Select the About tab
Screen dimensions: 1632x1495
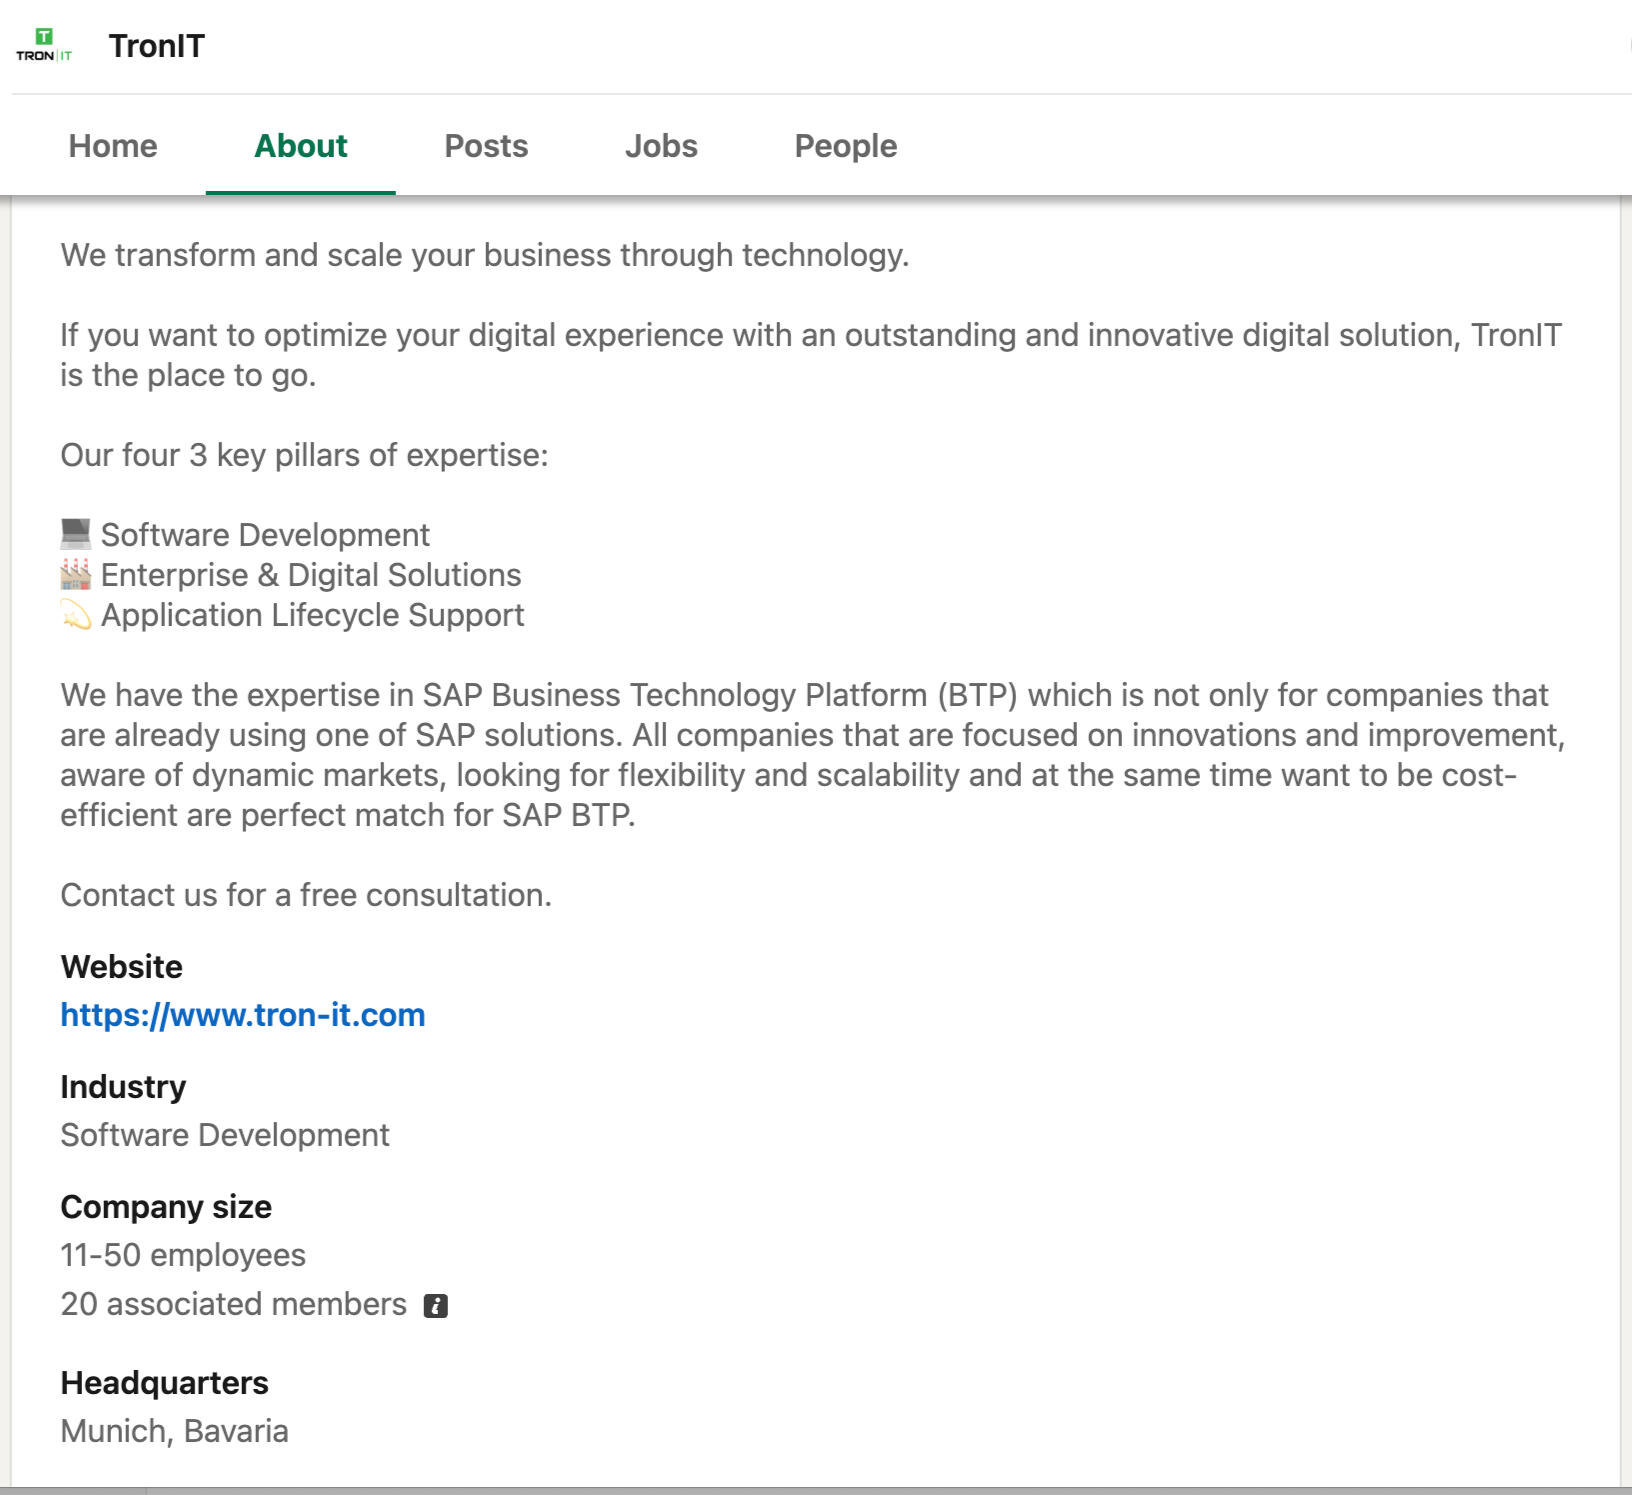click(x=300, y=146)
